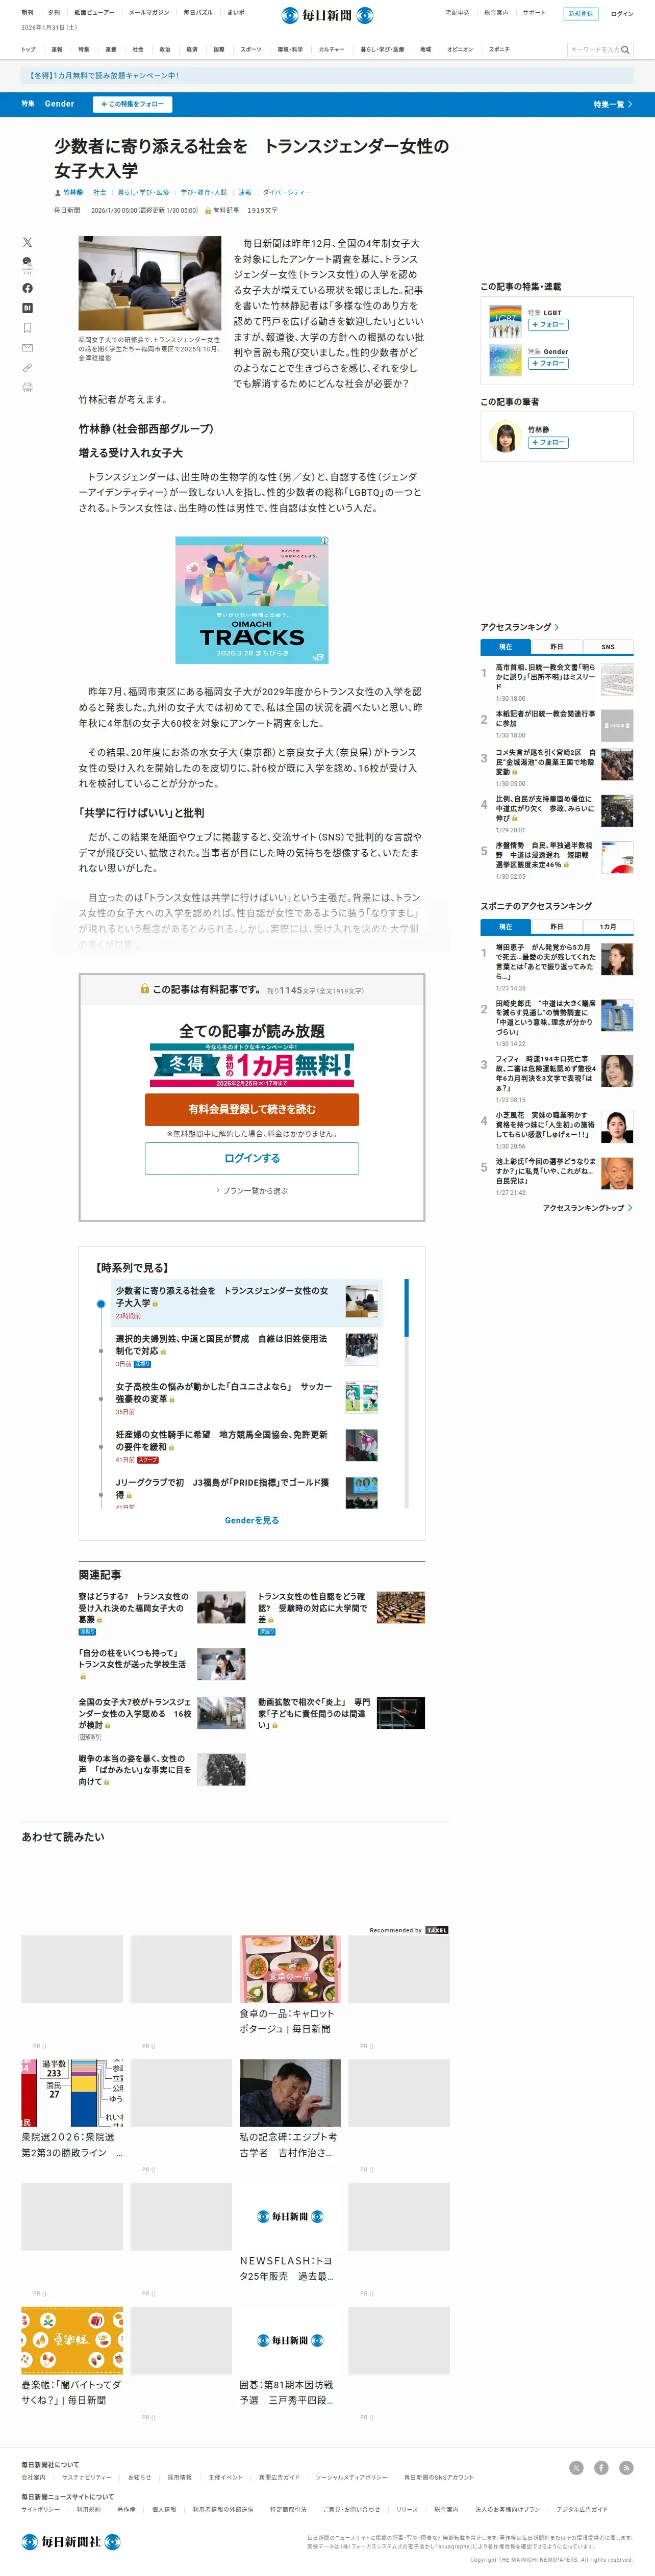The width and height of the screenshot is (655, 2576).
Task: Open 紙面ビューアー in top bar
Action: (94, 13)
